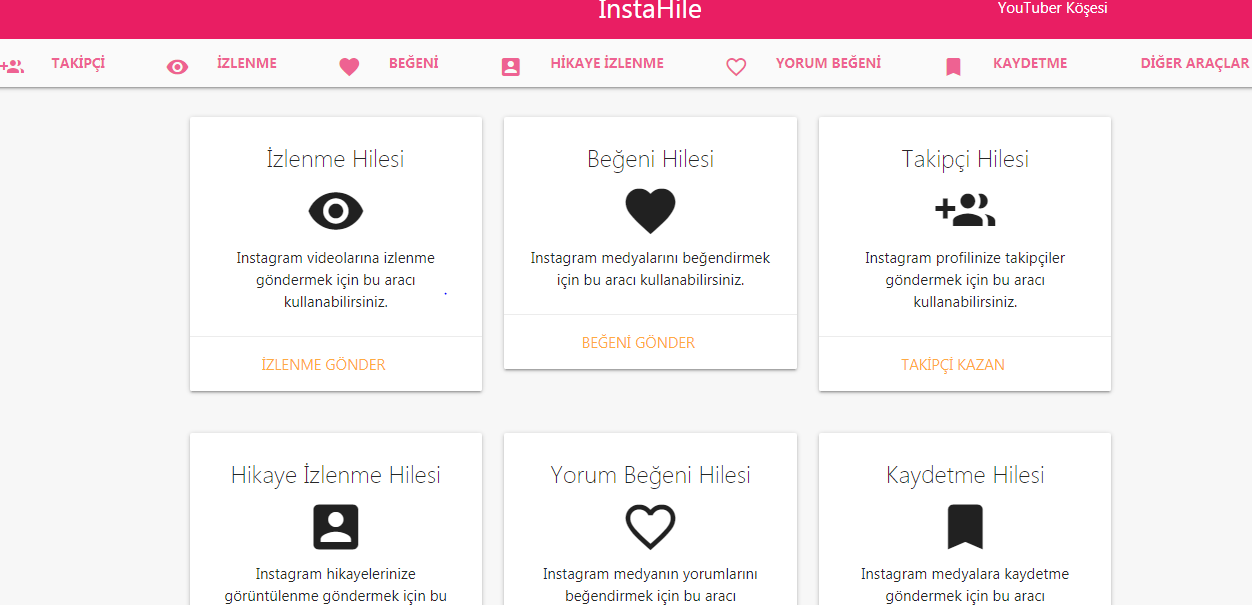The image size is (1252, 605).
Task: Expand the DİĞER ARAÇLAR menu
Action: pos(1194,63)
